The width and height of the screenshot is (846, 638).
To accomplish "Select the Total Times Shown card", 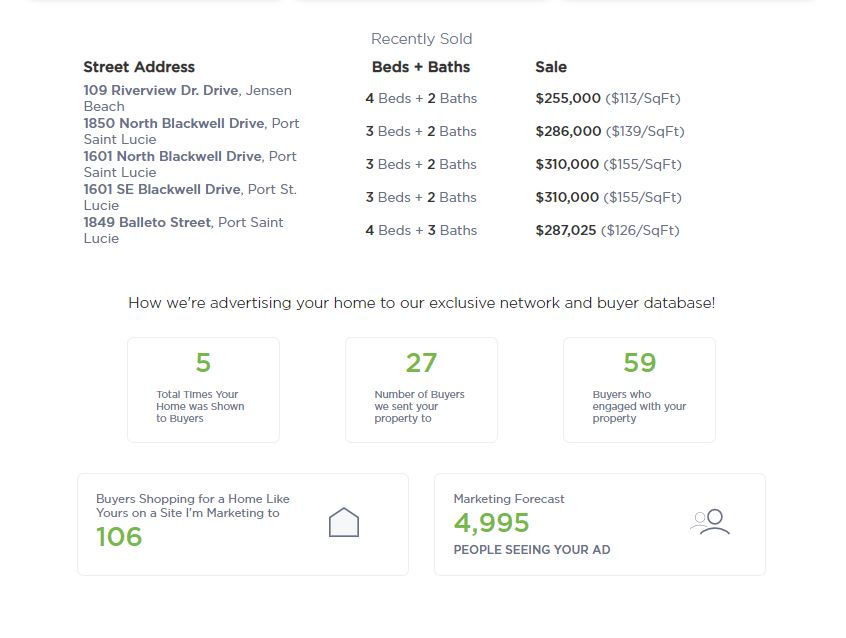I will 203,390.
